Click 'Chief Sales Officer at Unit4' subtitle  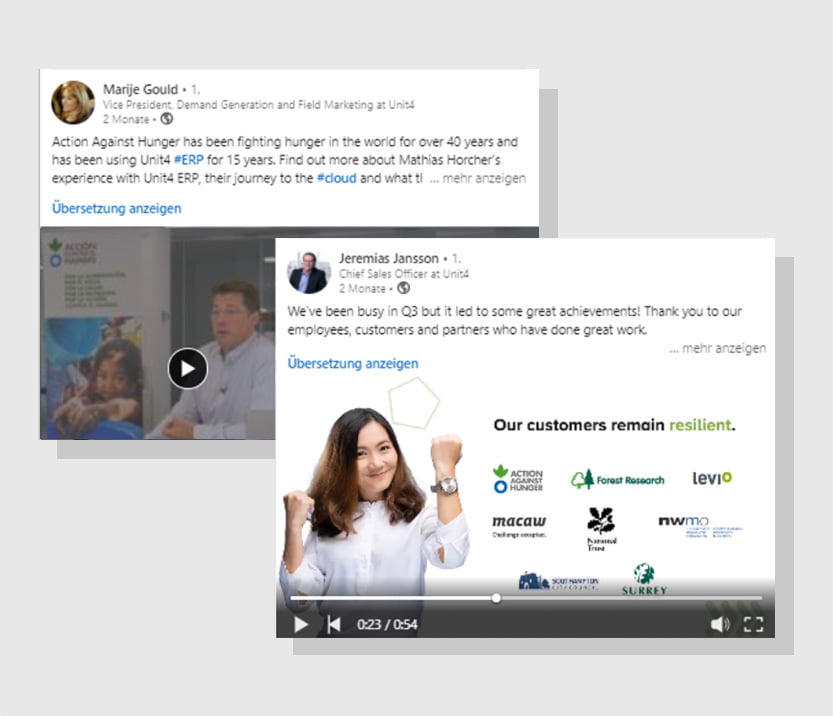click(x=404, y=274)
